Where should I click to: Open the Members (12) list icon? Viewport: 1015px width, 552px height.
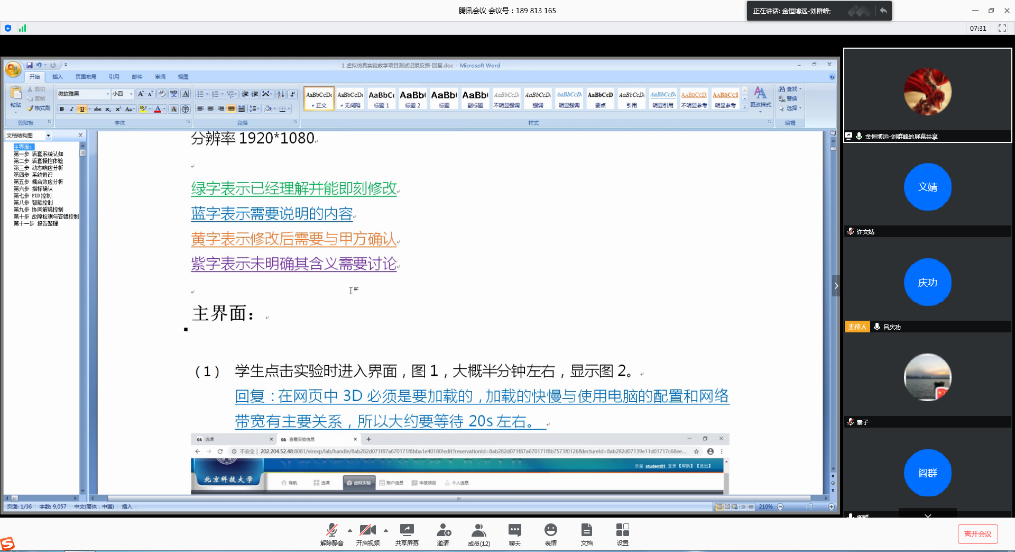(479, 532)
